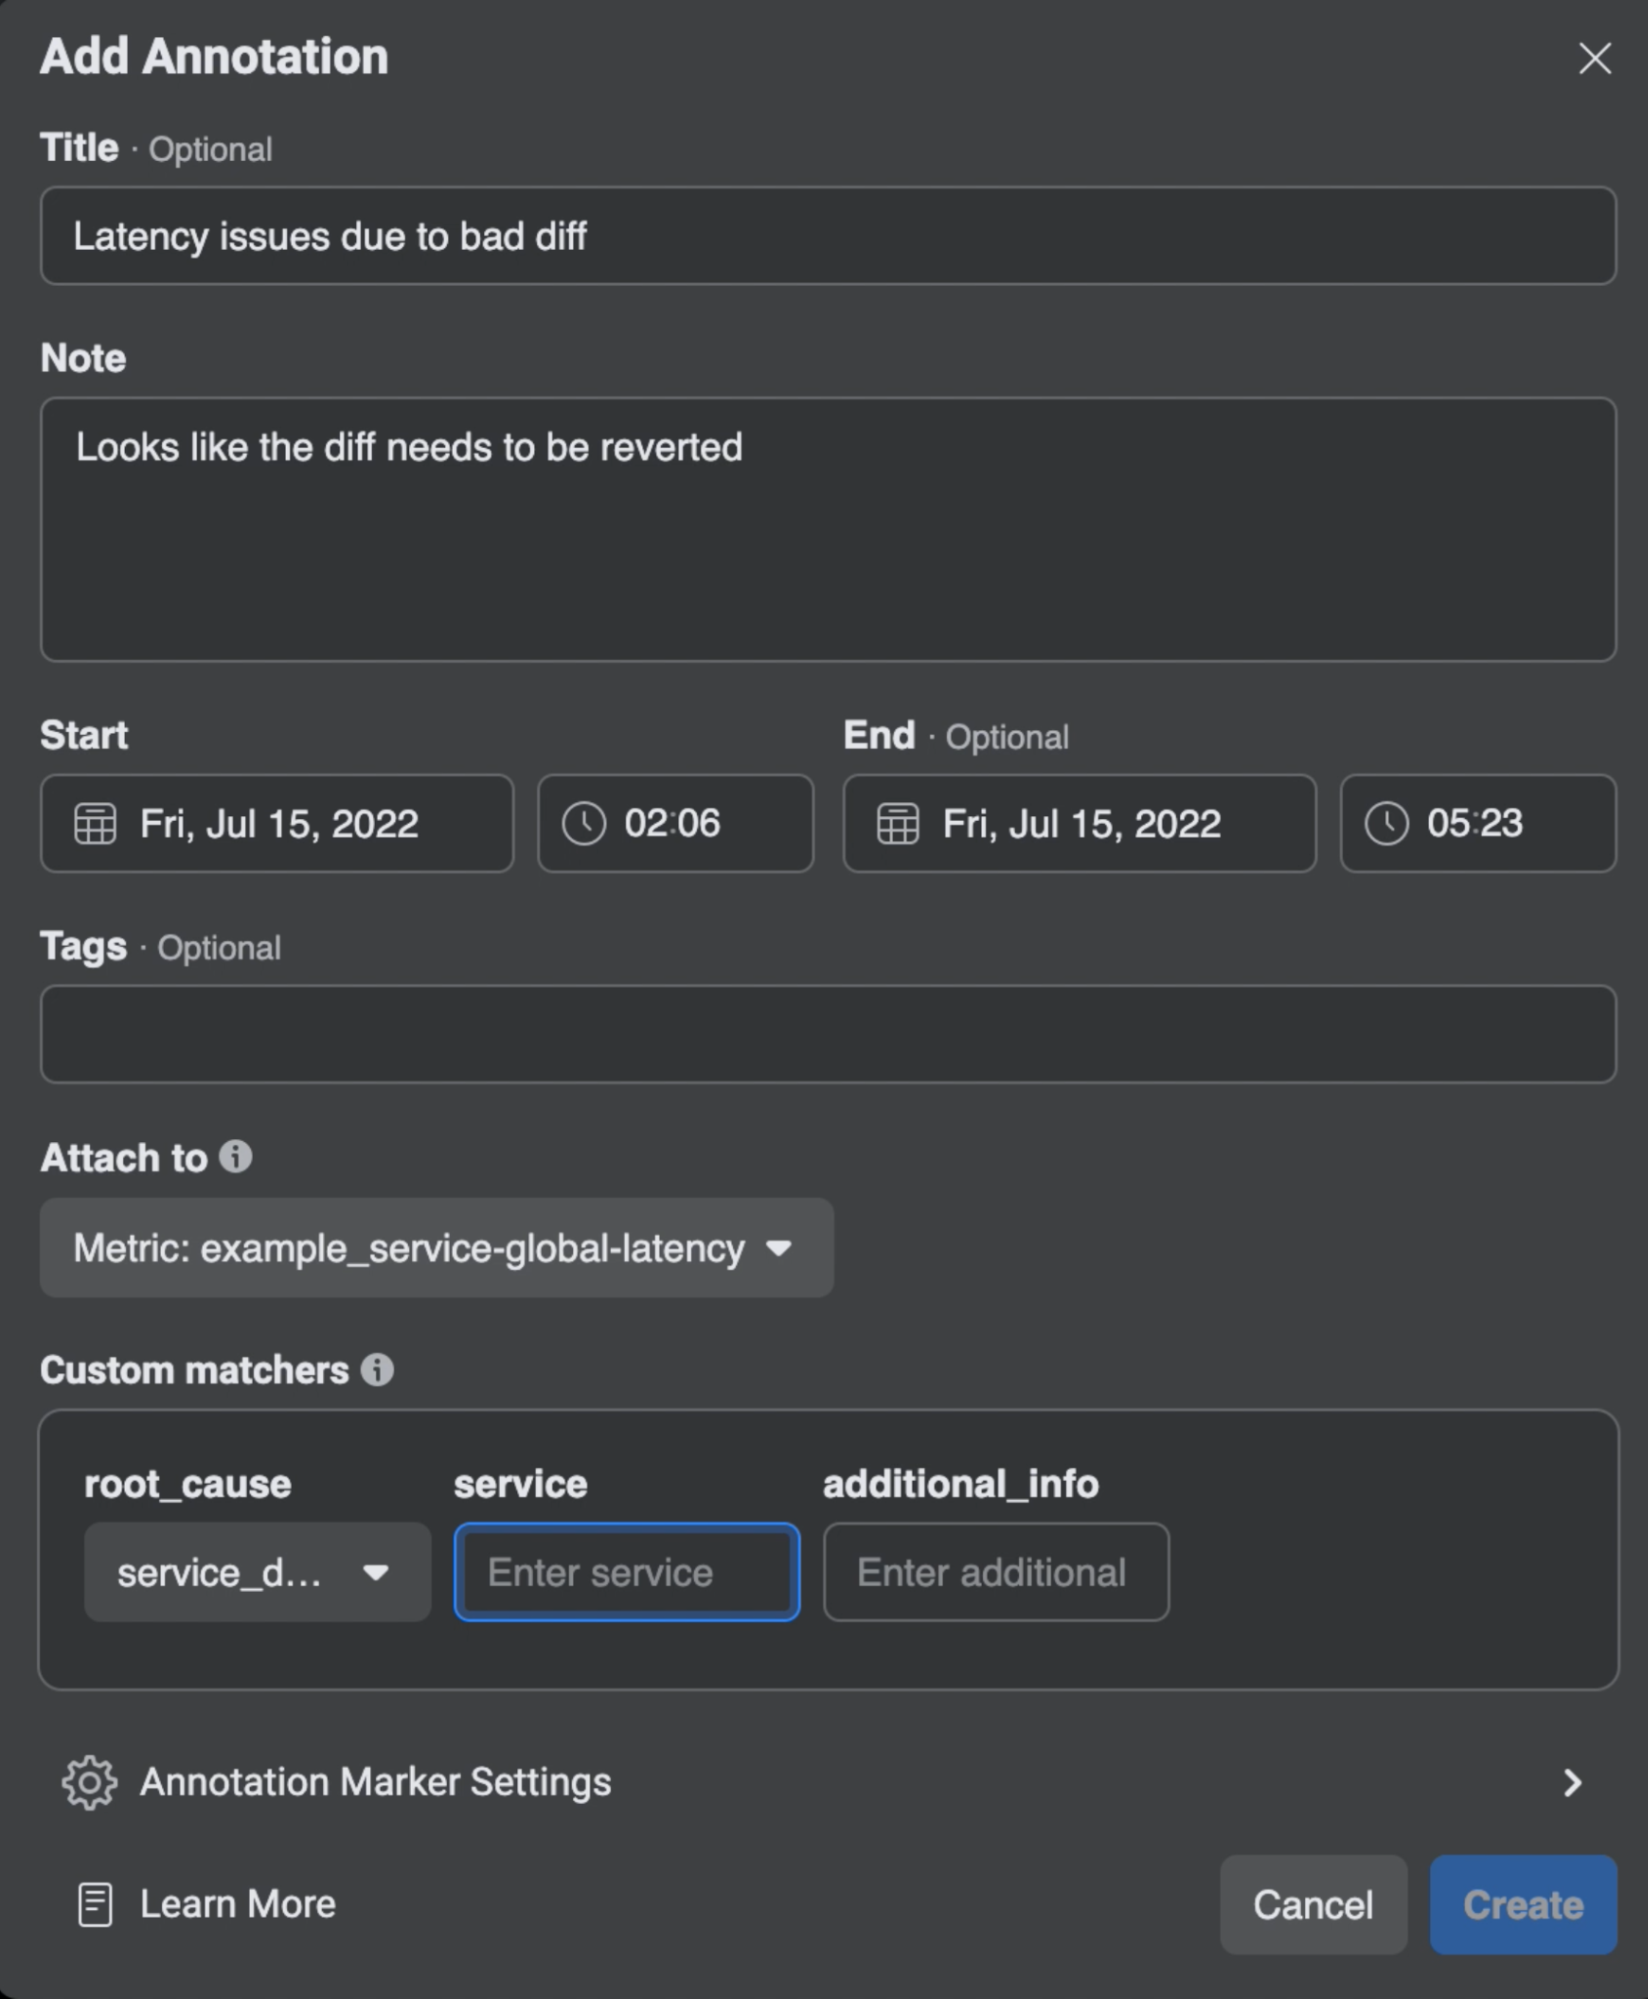Screen dimensions: 1648x1999
Task: View the Custom matchers info tooltip
Action: pos(378,1370)
